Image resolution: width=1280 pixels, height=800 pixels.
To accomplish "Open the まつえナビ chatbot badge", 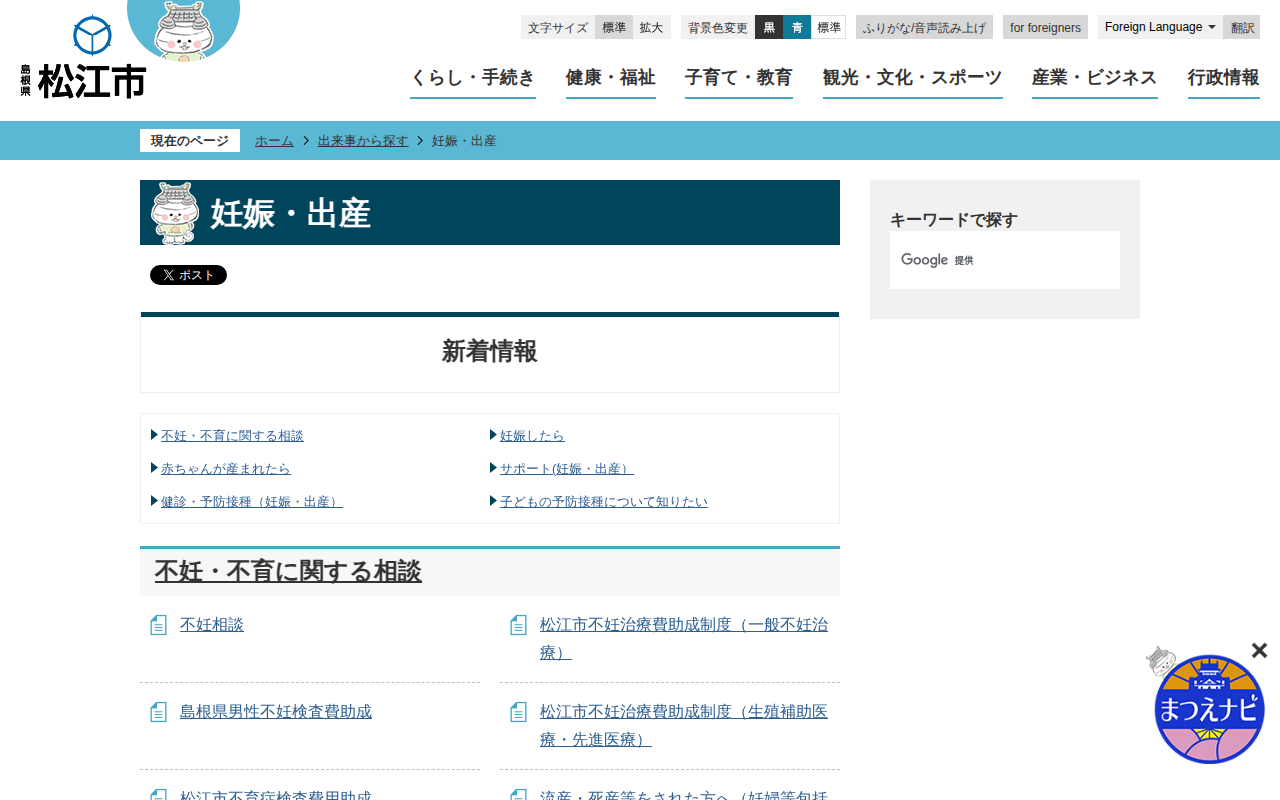I will [1209, 709].
